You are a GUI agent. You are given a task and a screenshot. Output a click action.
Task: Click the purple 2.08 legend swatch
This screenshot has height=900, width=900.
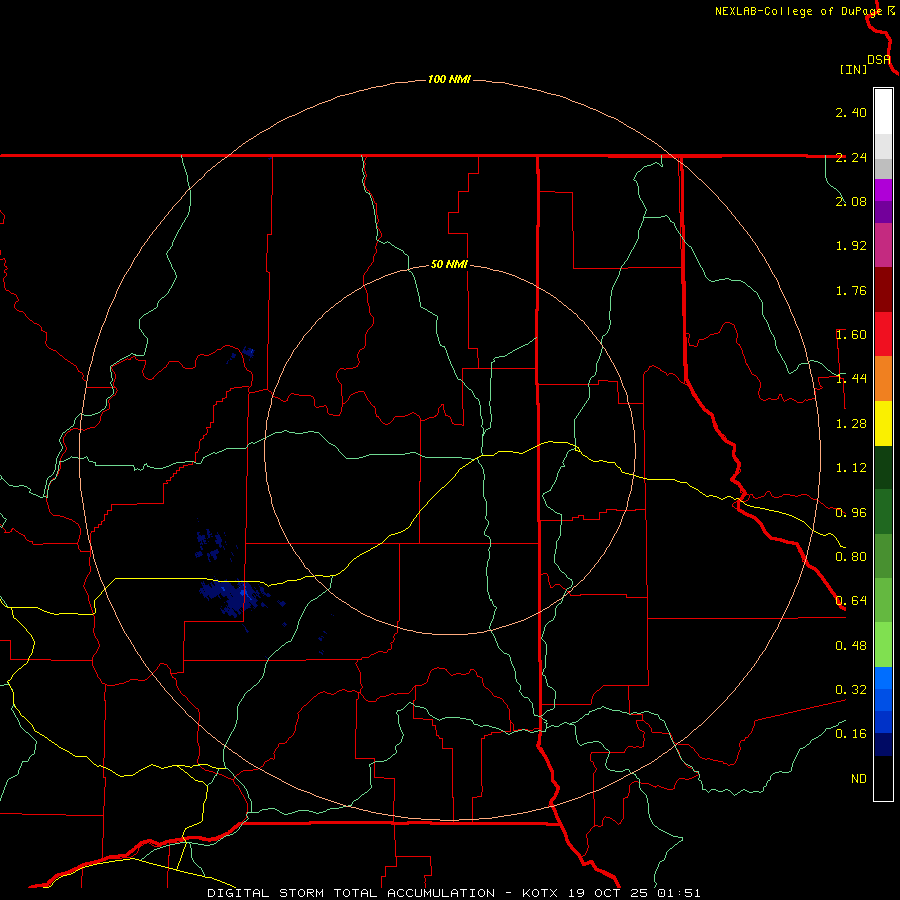883,201
